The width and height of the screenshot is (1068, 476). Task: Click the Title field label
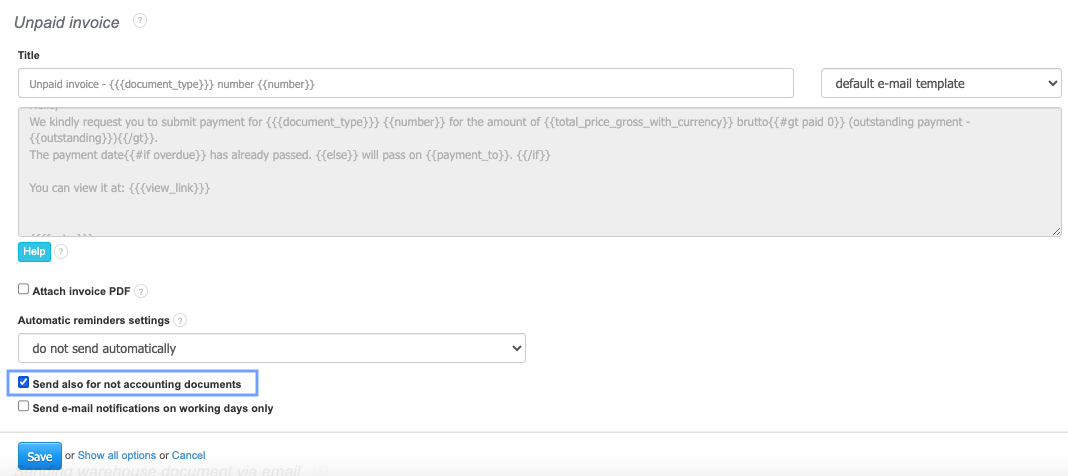click(x=29, y=55)
